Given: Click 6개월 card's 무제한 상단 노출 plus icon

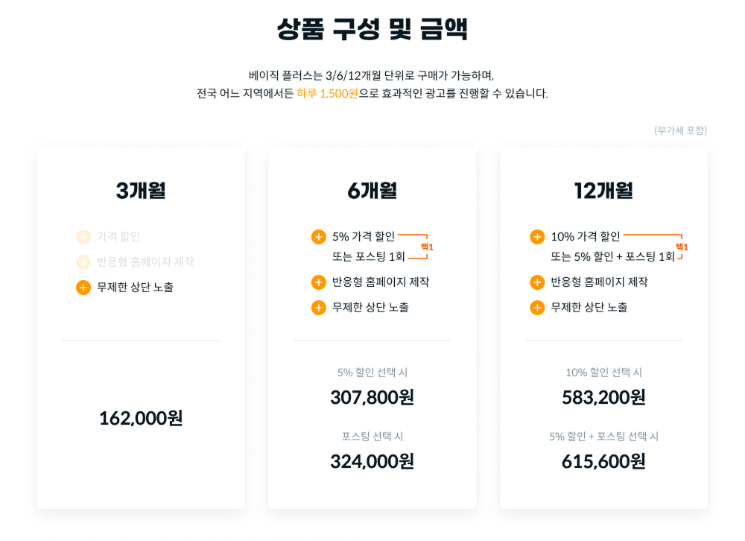Looking at the screenshot, I should tap(318, 307).
